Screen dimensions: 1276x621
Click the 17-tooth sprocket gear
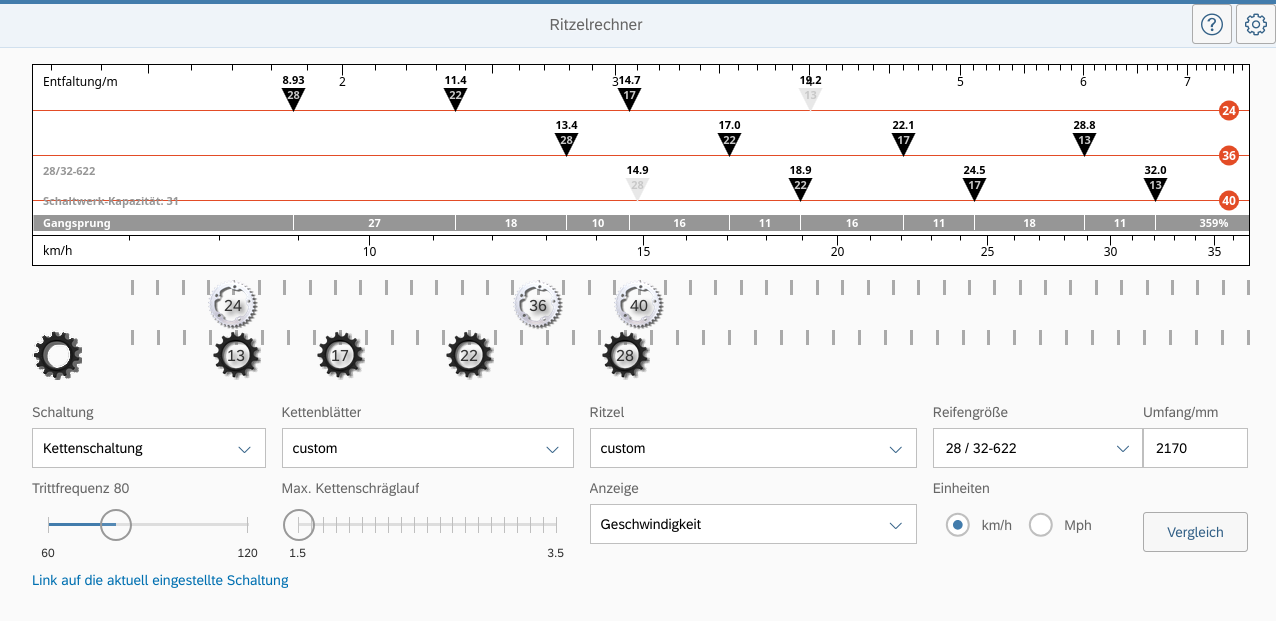(341, 355)
